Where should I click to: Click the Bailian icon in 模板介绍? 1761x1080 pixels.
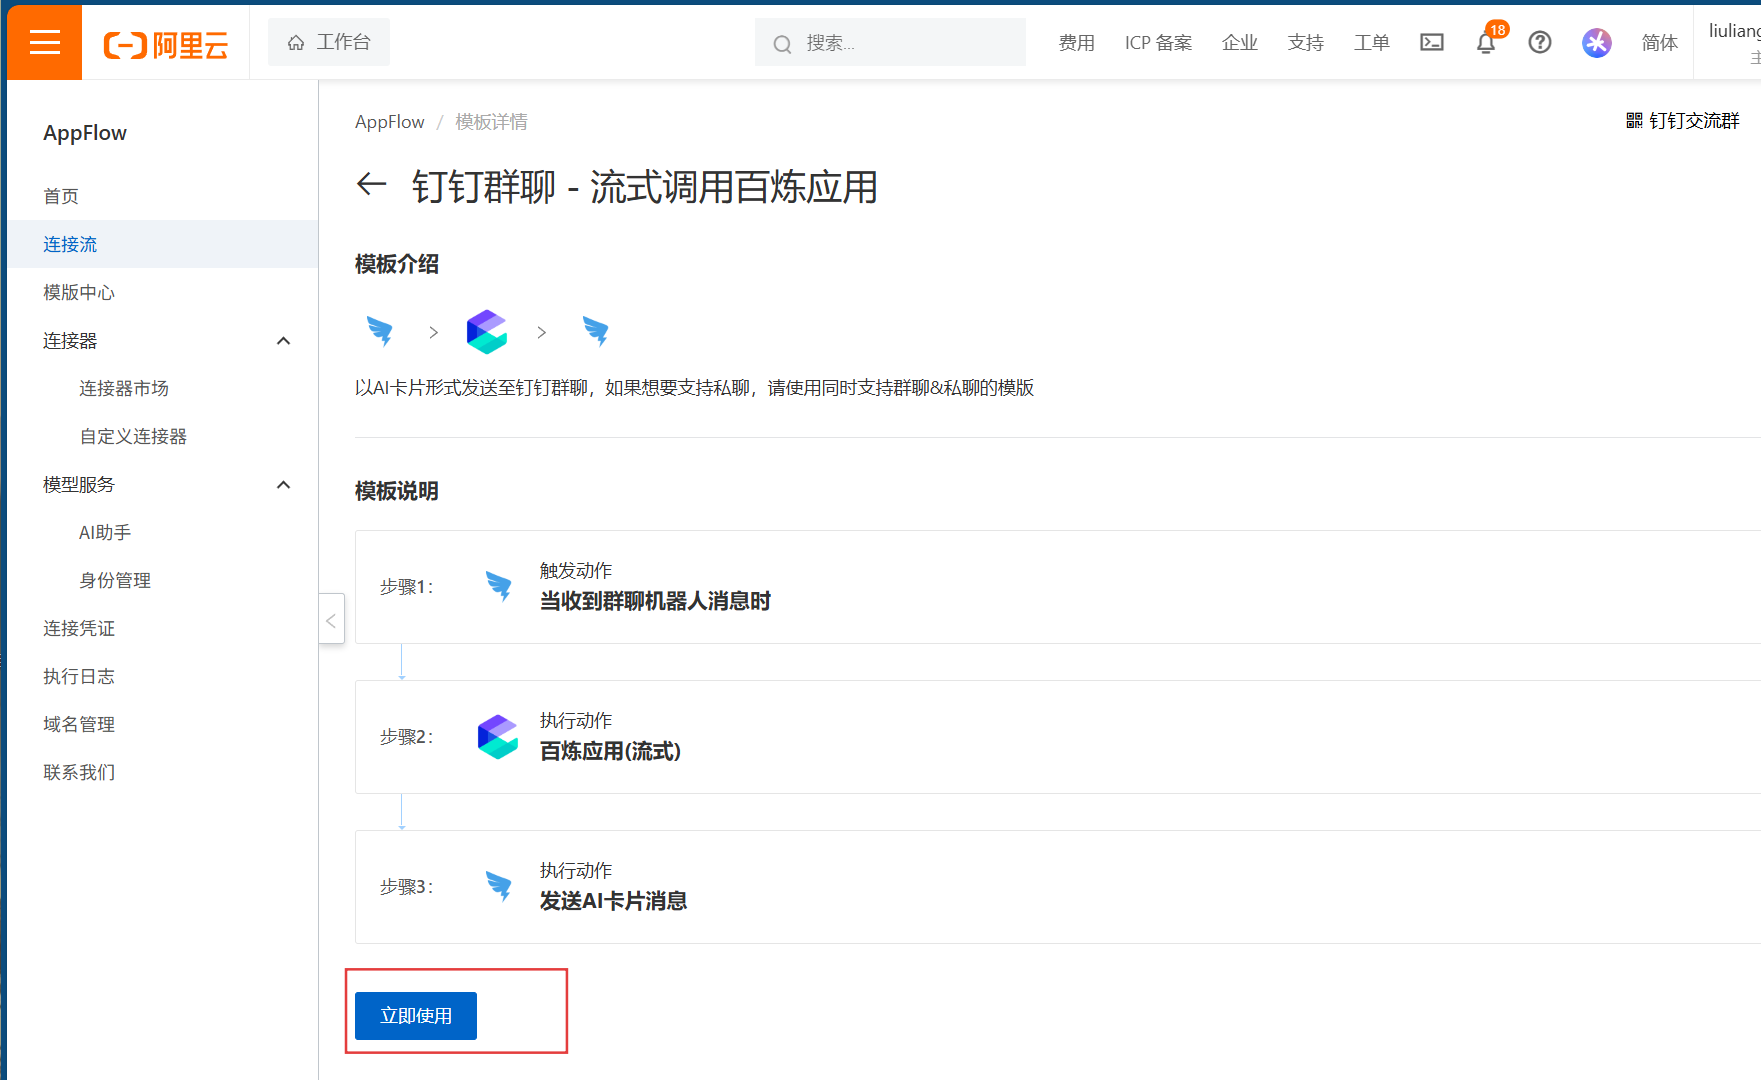click(487, 332)
